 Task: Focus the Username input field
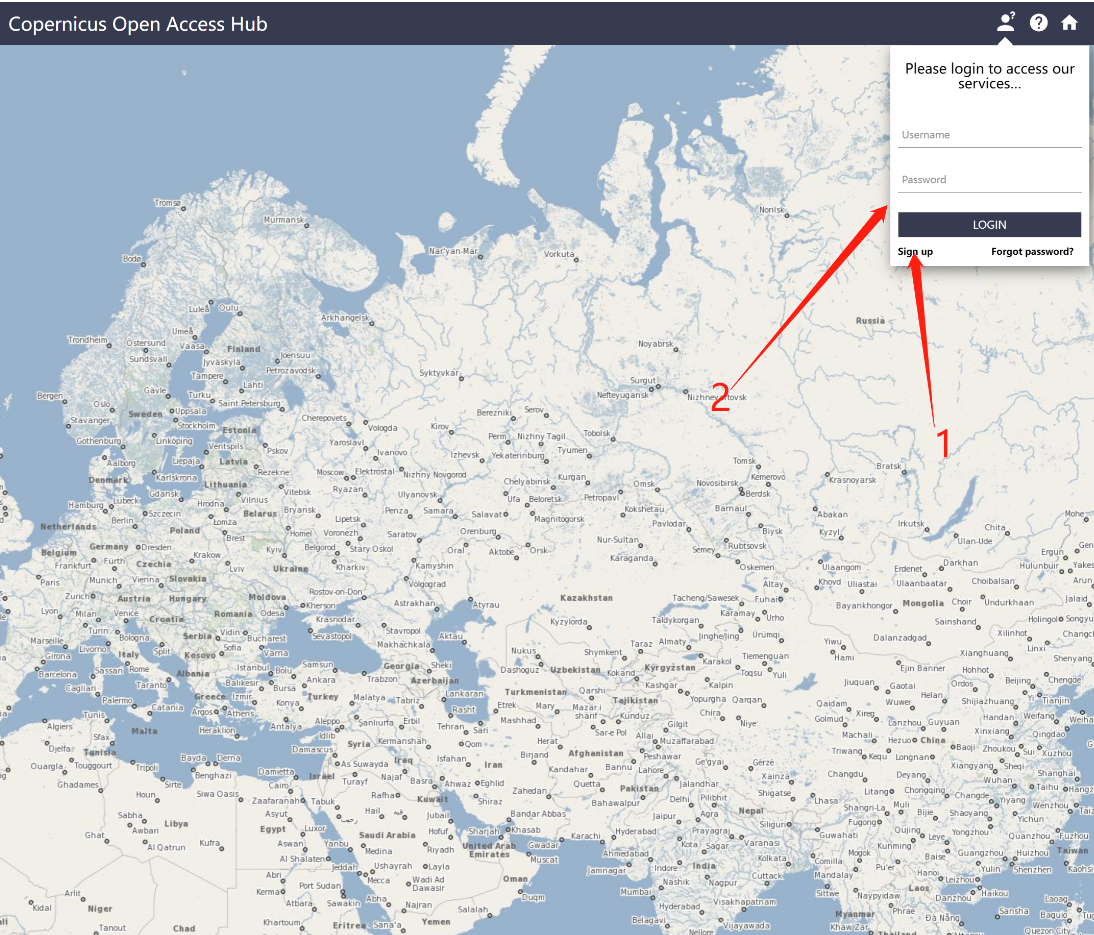(989, 135)
